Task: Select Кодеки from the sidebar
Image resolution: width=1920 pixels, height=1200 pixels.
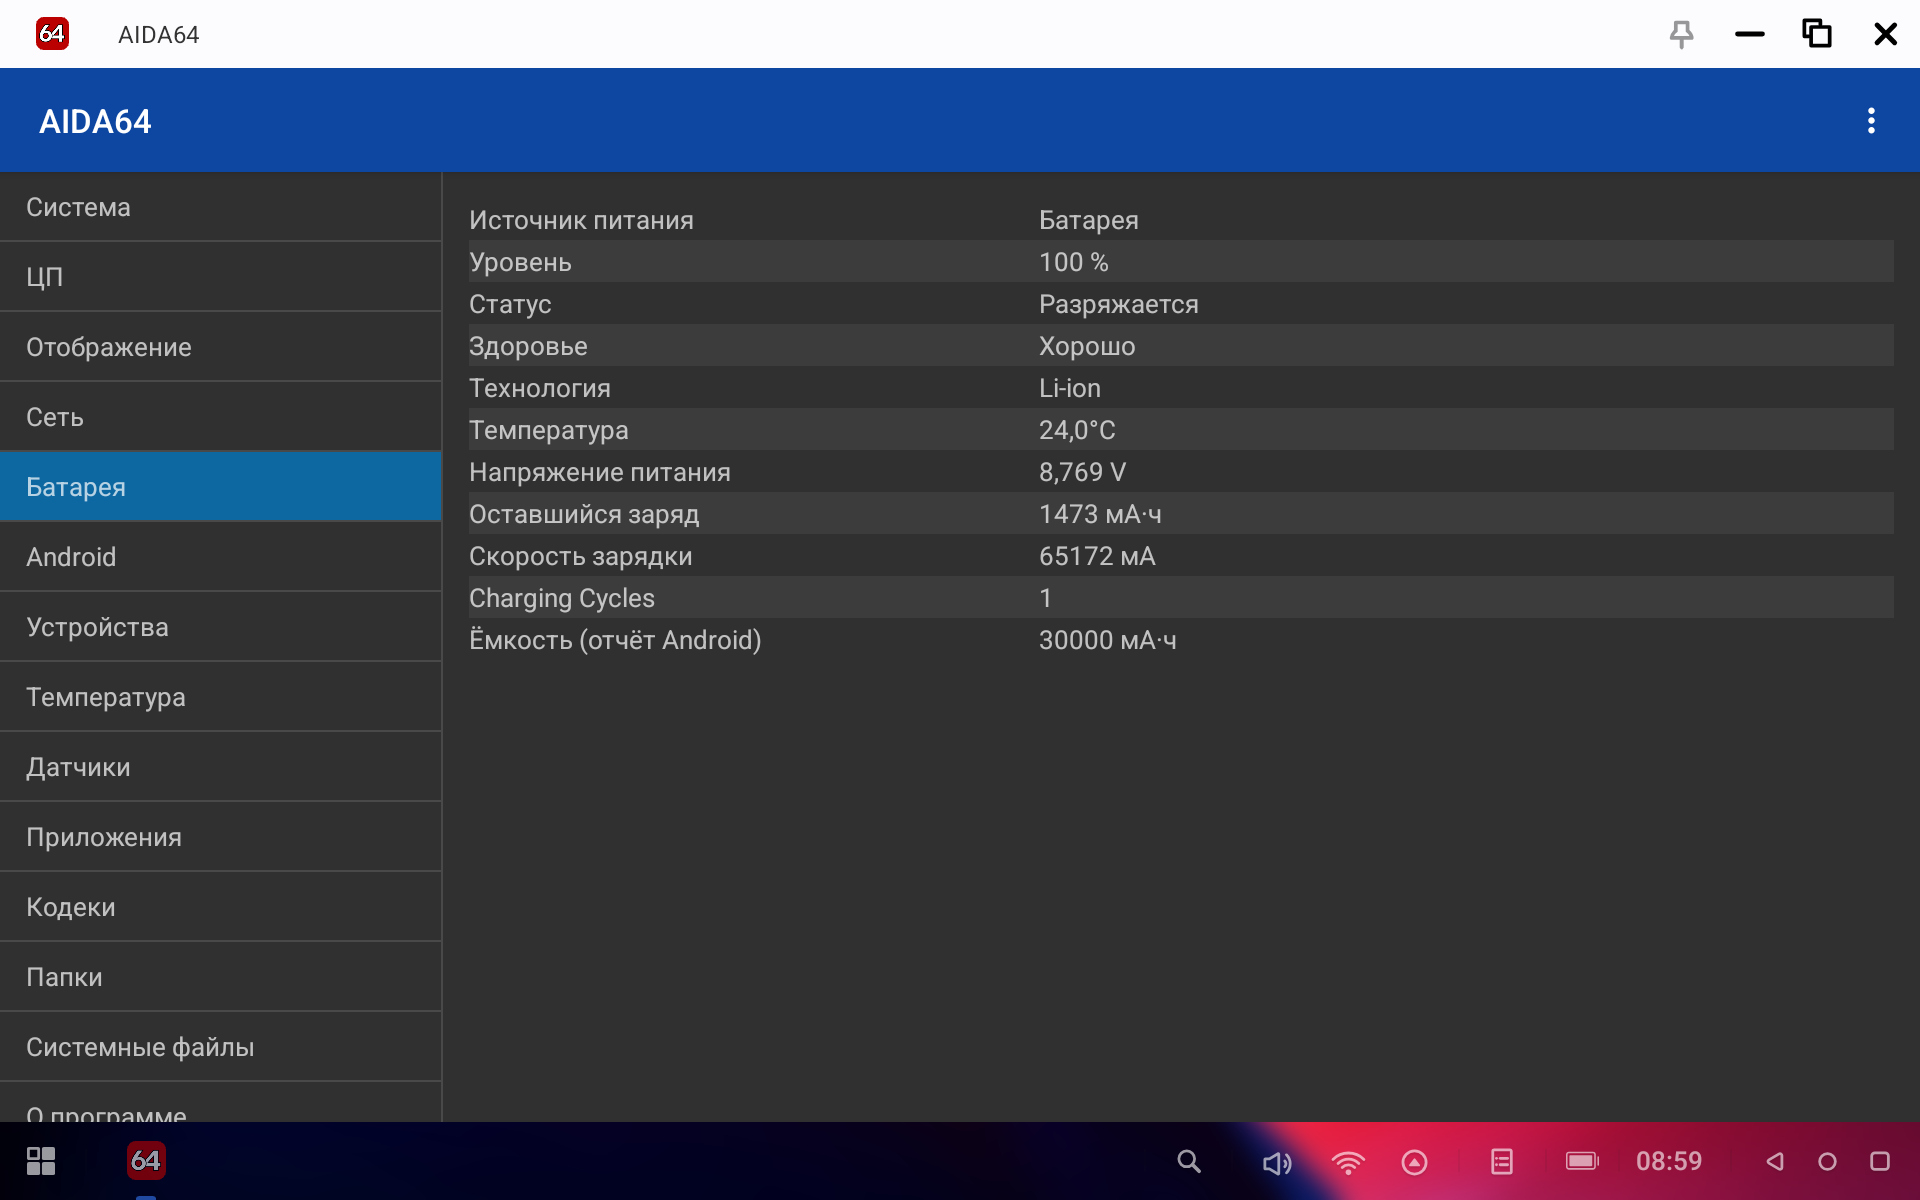Action: [220, 907]
